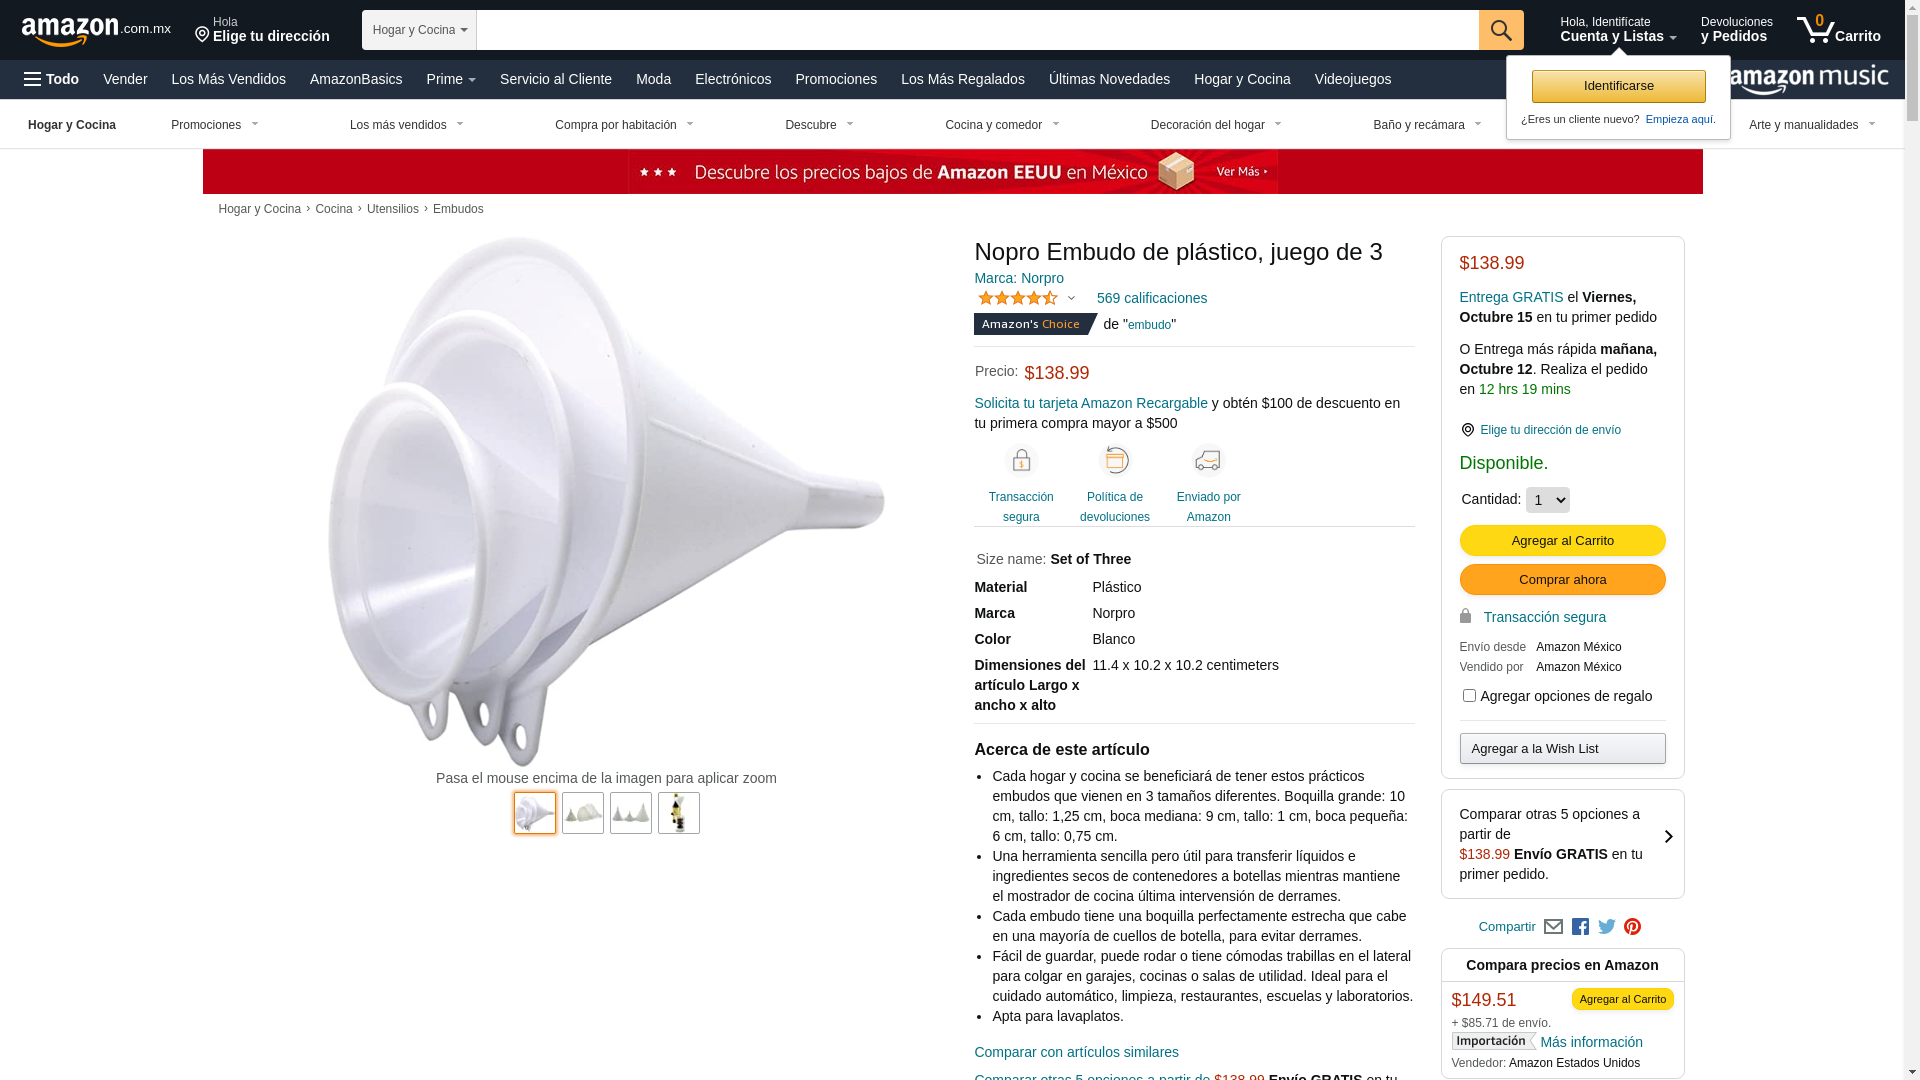This screenshot has width=1920, height=1080.
Task: Open Hogar y Cocina search category dropdown
Action: 419,30
